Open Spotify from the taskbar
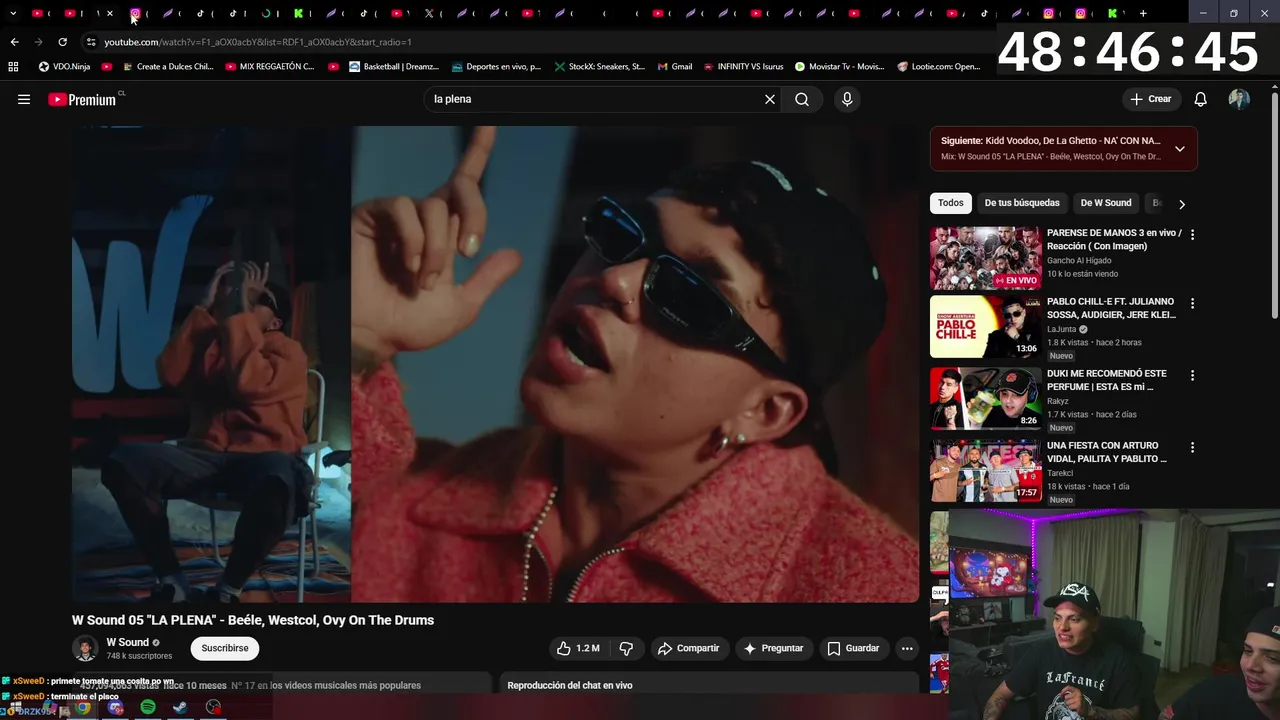 148,707
